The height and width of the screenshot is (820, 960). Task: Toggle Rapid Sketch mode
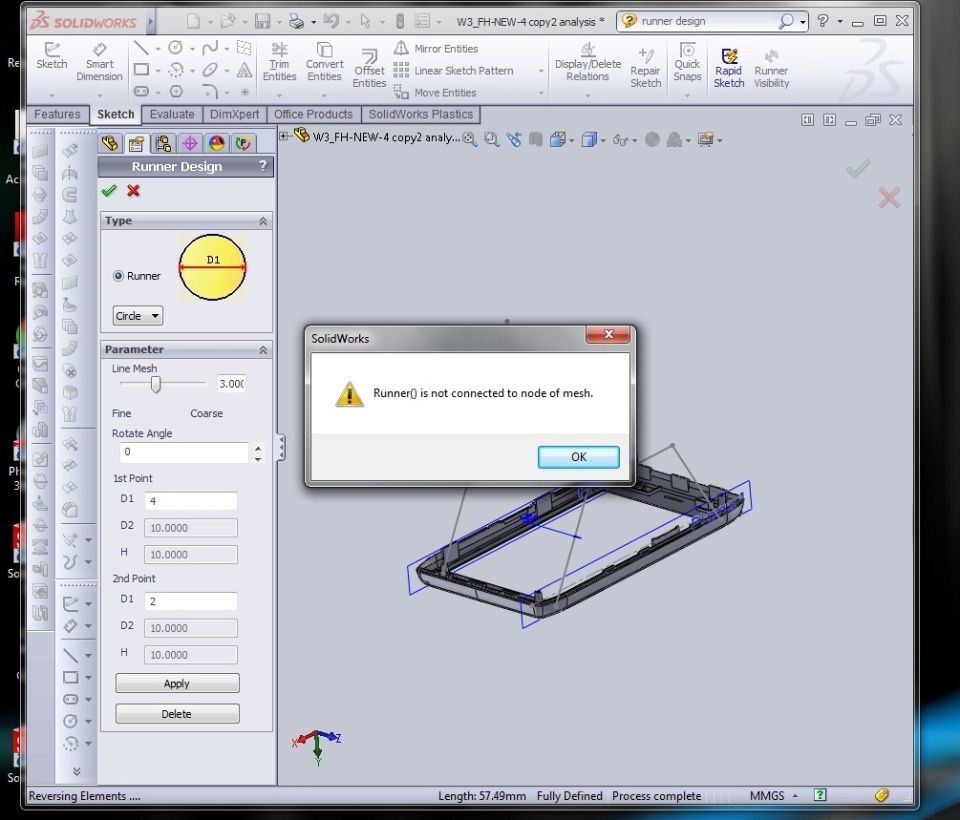click(x=729, y=69)
